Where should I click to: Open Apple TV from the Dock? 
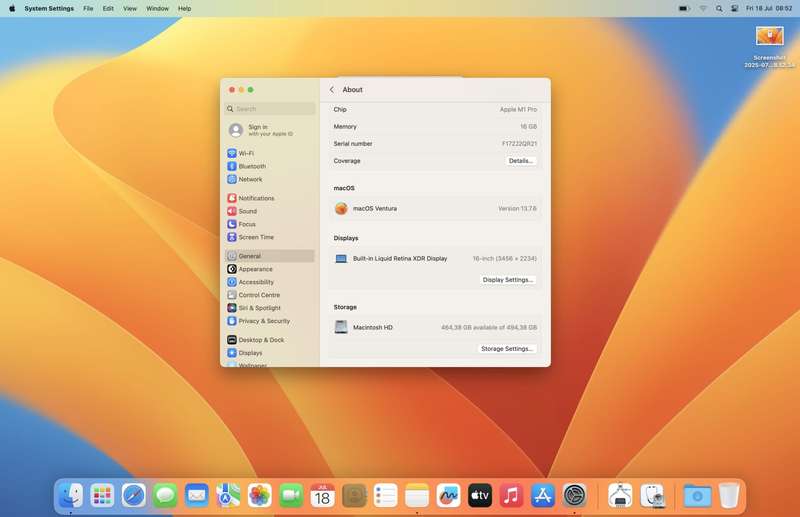480,495
